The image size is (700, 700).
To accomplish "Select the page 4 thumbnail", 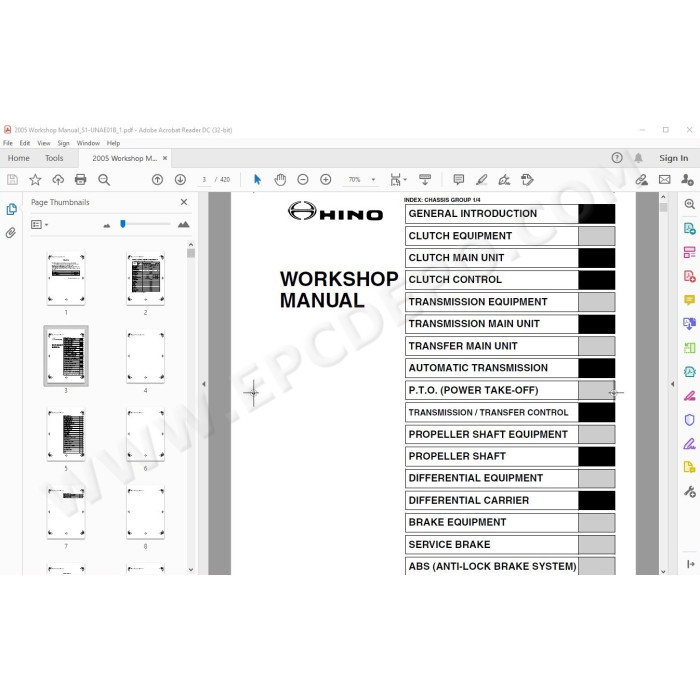I will pos(146,356).
